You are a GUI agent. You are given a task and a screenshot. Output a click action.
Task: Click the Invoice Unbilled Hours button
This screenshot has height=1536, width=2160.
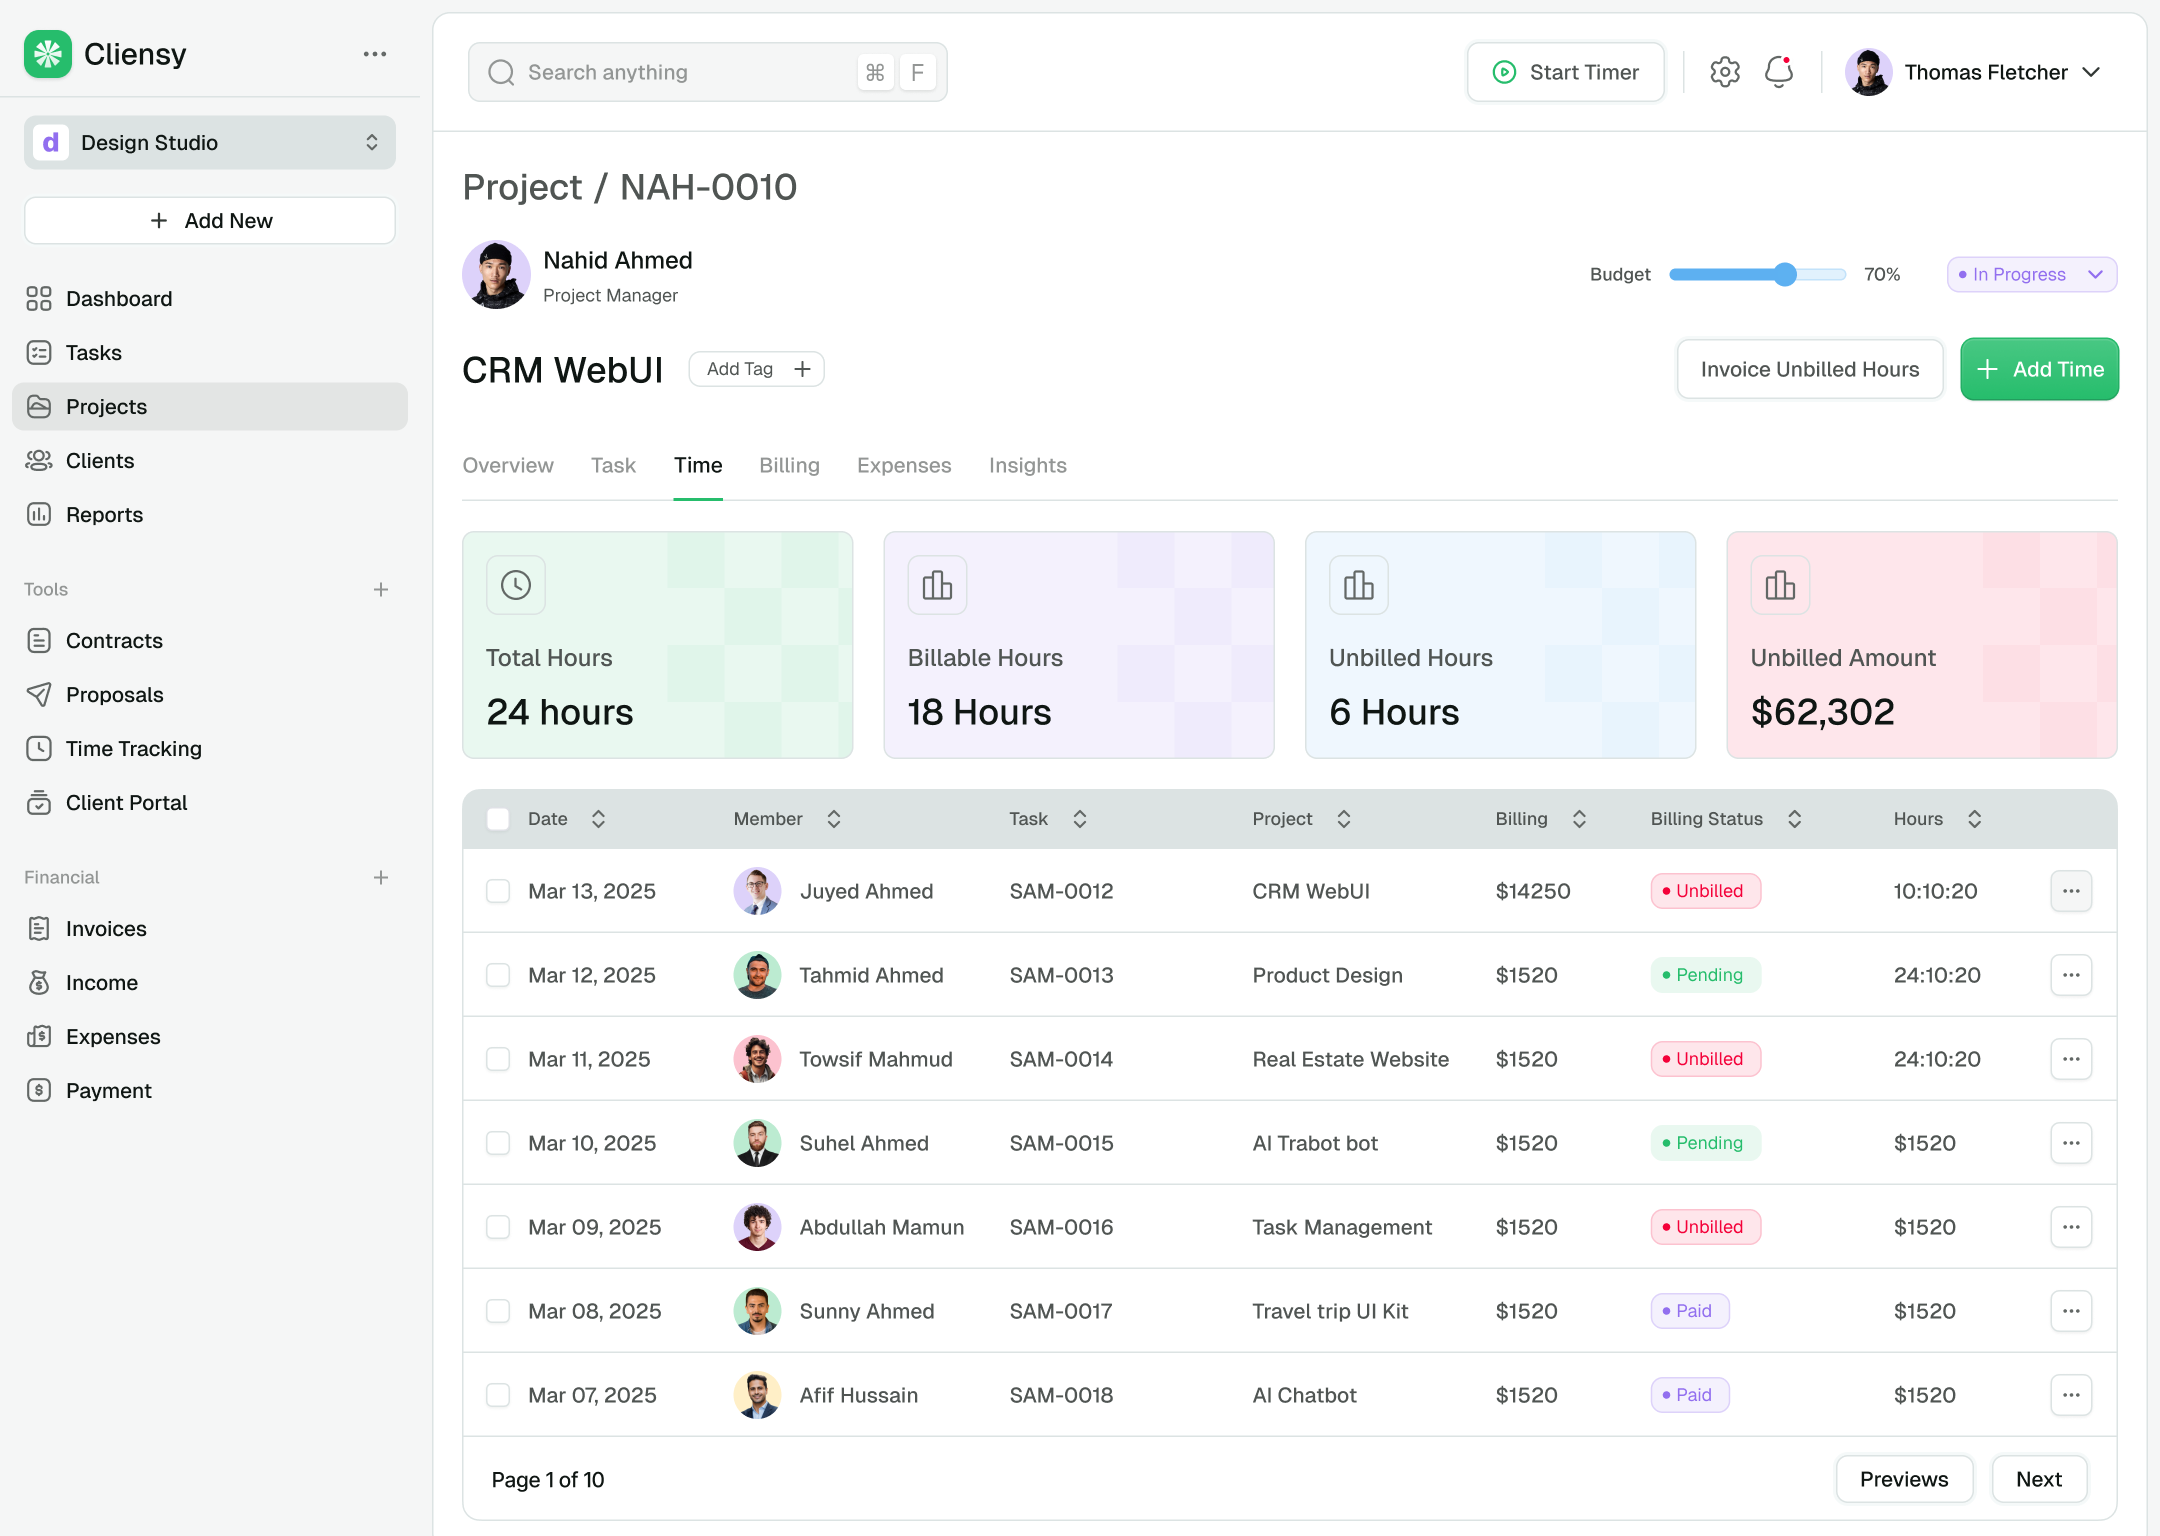[x=1809, y=369]
